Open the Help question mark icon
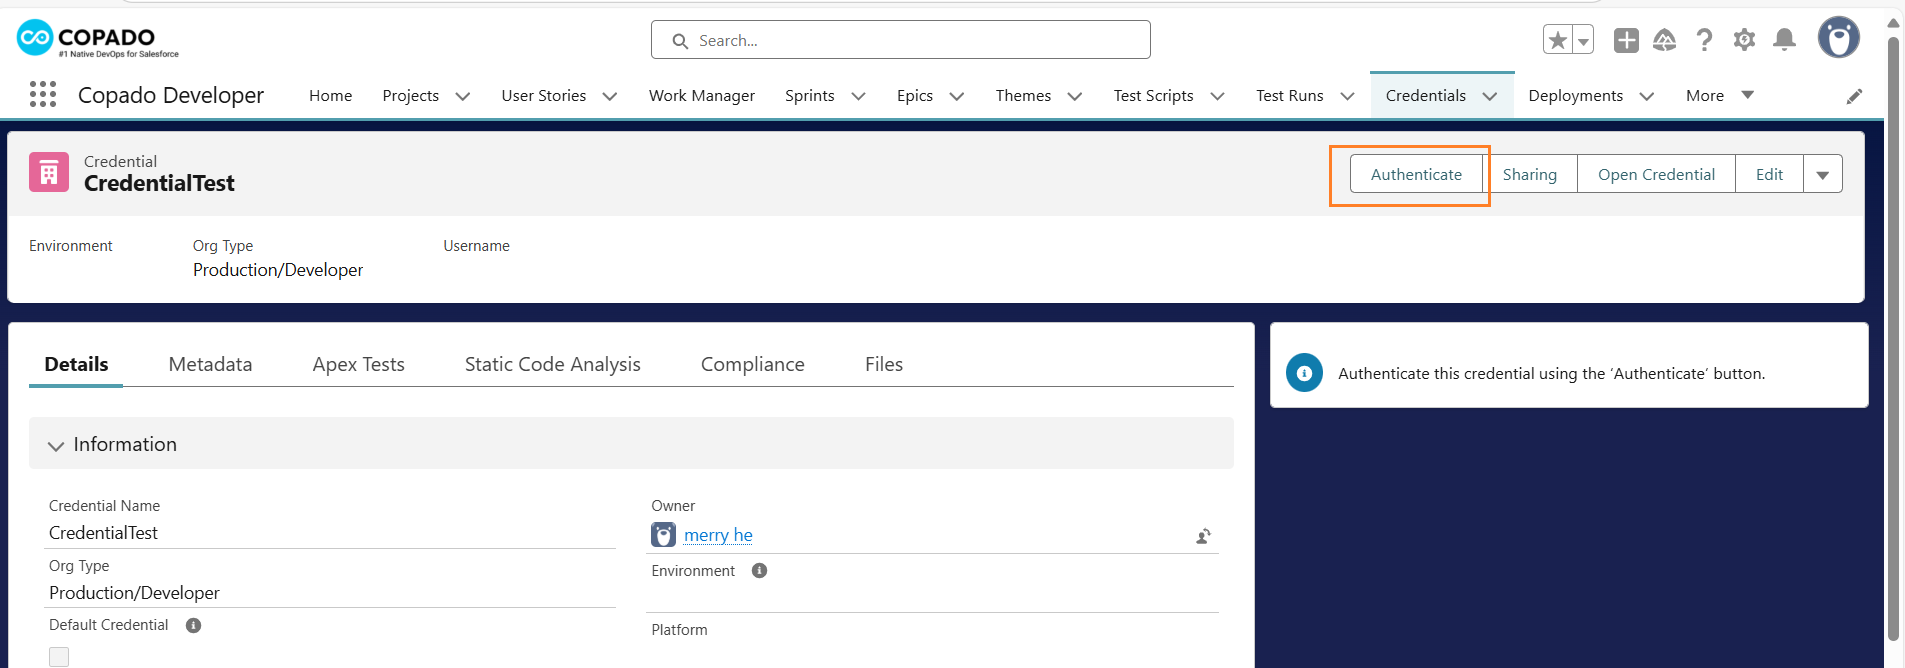 (1705, 40)
